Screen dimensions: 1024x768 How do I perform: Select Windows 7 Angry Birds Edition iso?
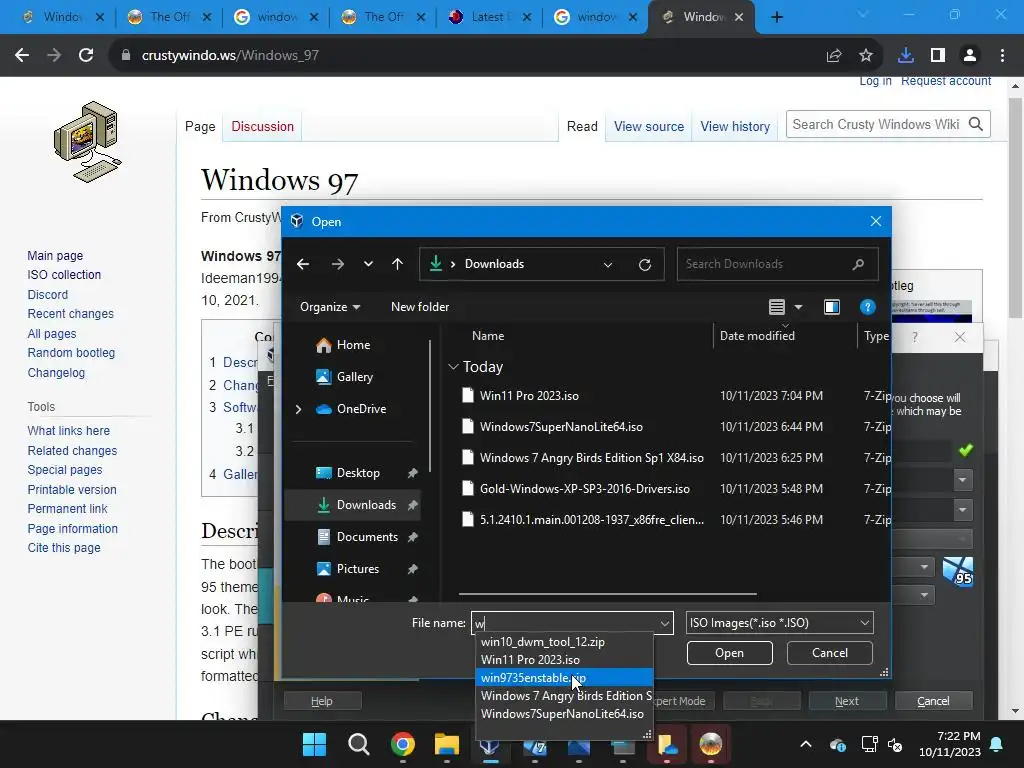click(592, 458)
